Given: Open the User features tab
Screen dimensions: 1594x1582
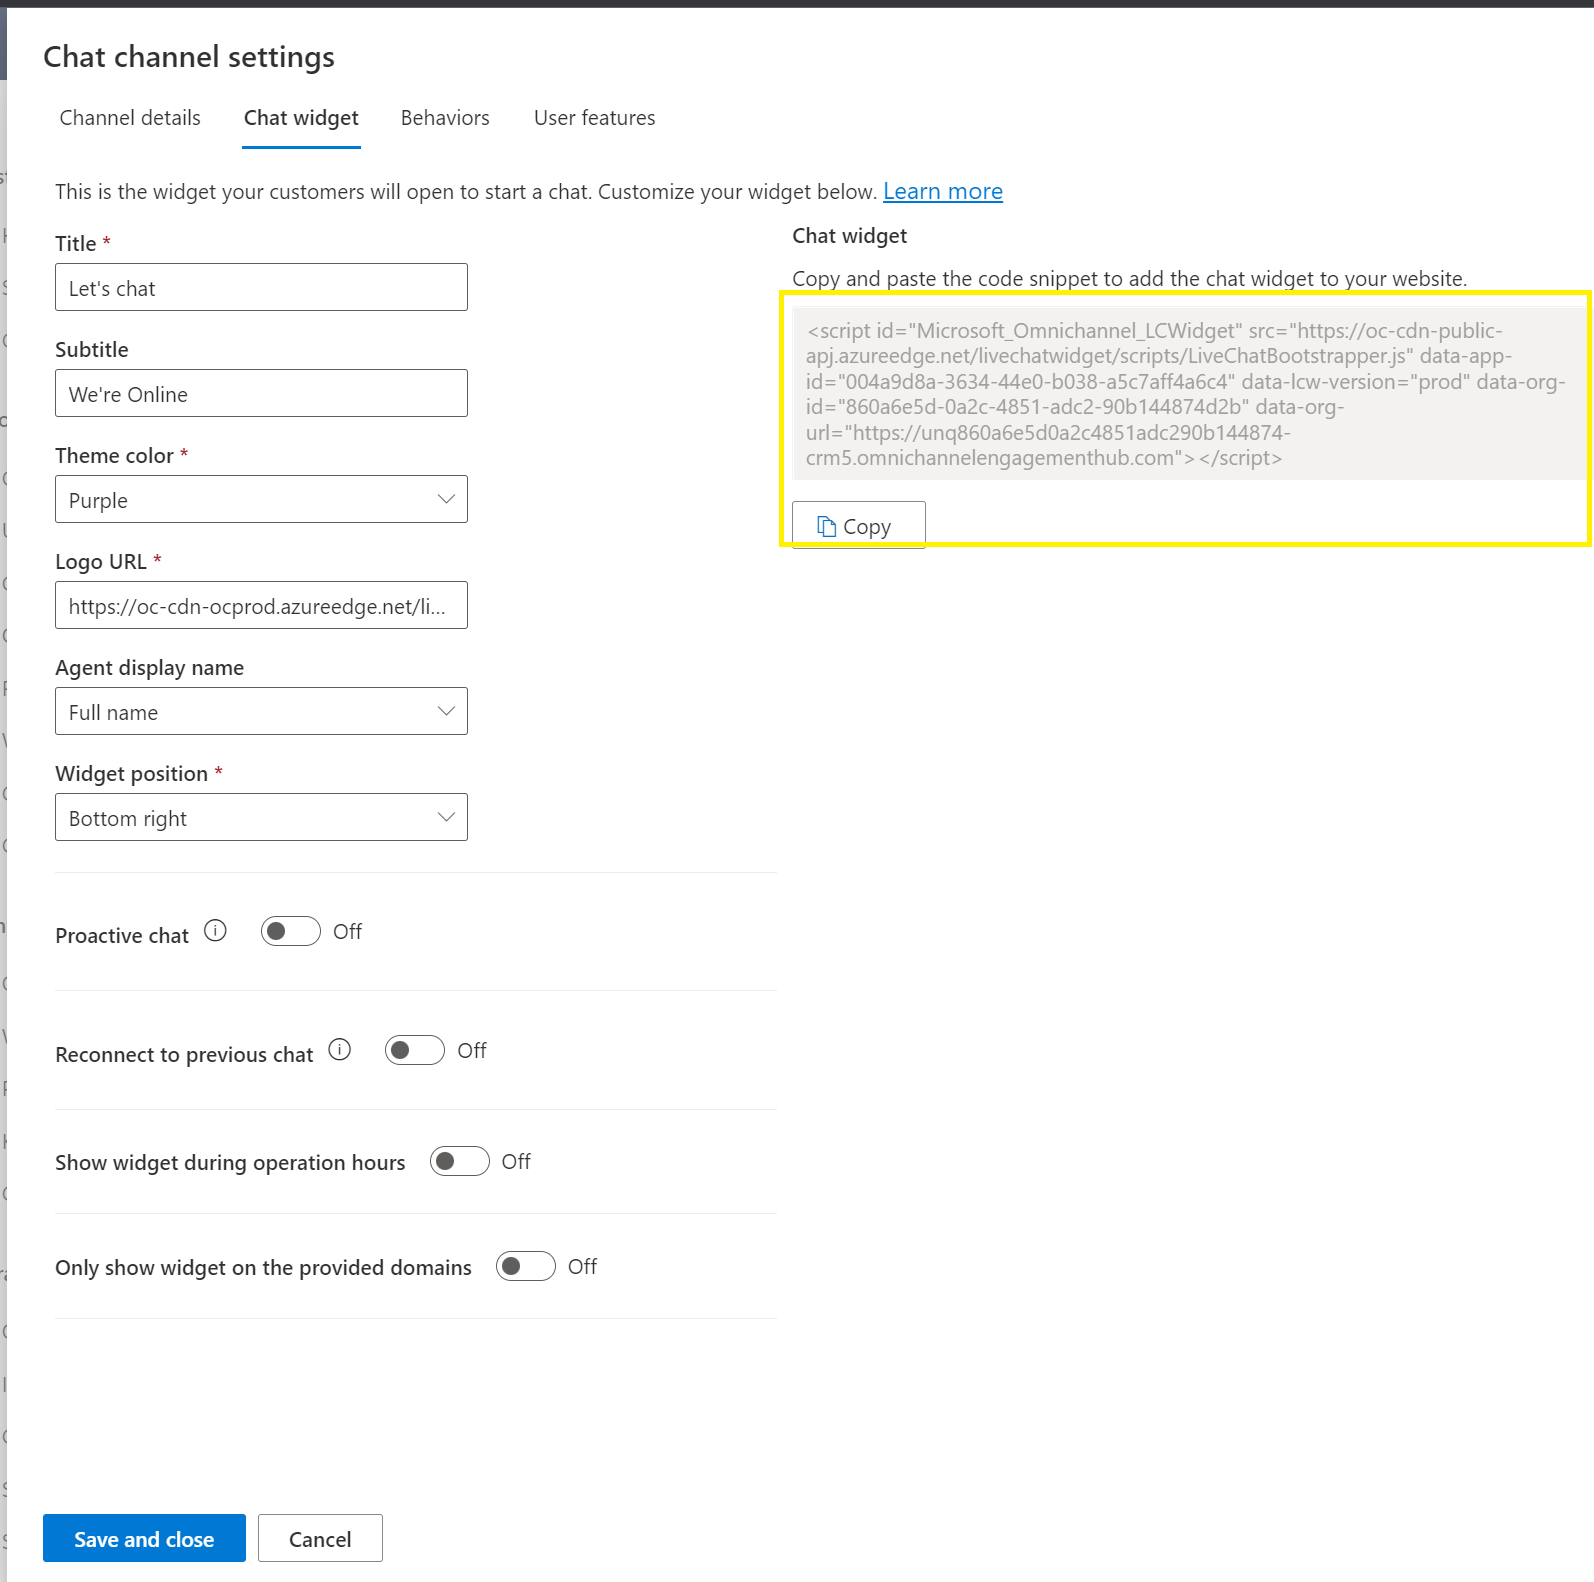Looking at the screenshot, I should point(595,118).
